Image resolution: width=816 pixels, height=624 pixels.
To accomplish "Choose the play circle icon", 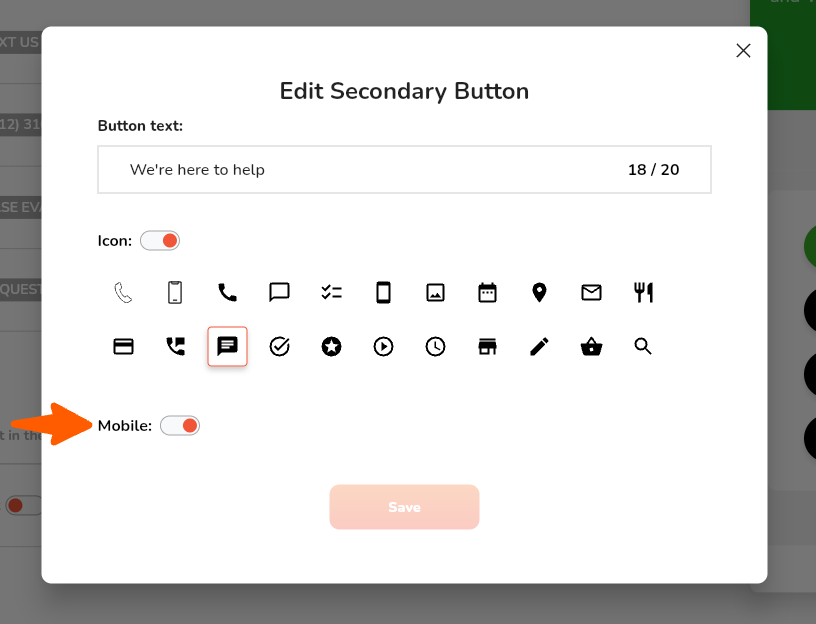I will pos(384,347).
